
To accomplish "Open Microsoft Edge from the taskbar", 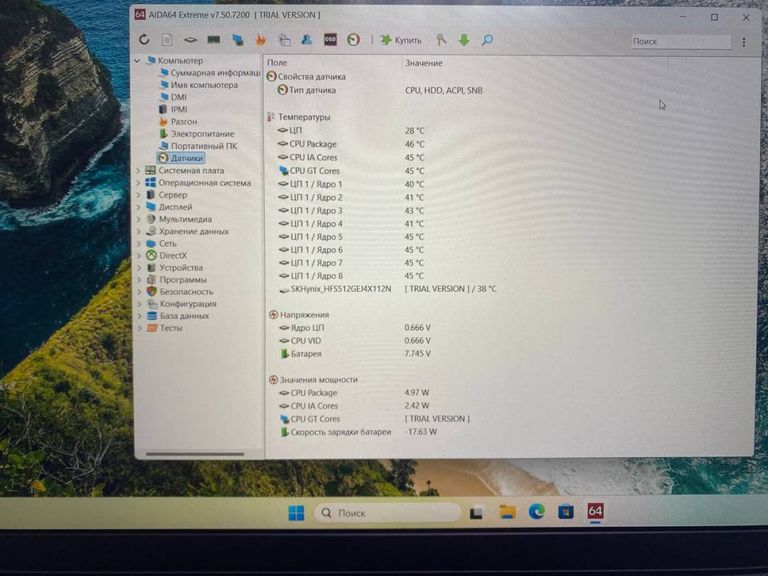I will tap(537, 512).
